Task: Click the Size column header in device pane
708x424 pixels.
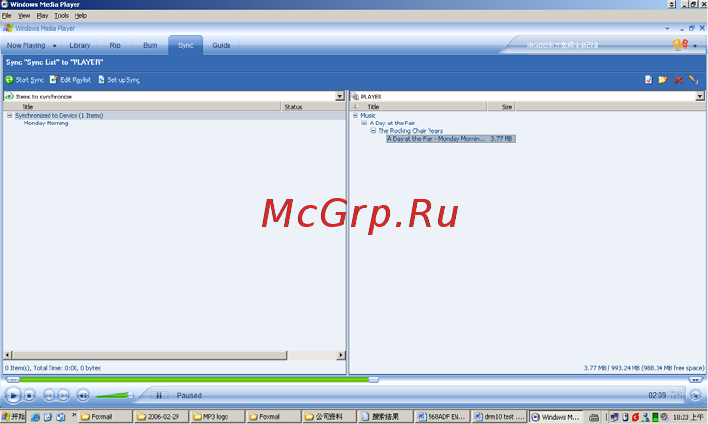Action: 501,107
